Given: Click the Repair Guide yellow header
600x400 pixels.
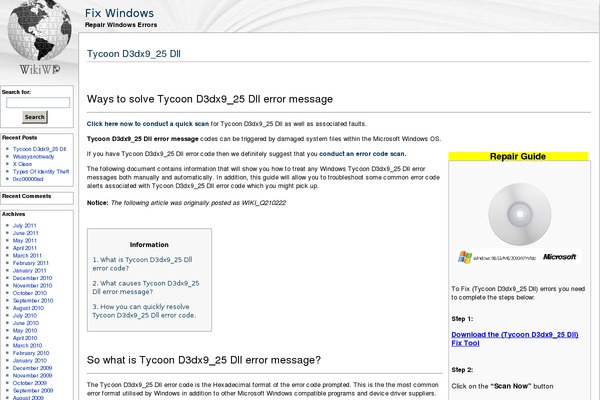Looking at the screenshot, I should click(518, 156).
